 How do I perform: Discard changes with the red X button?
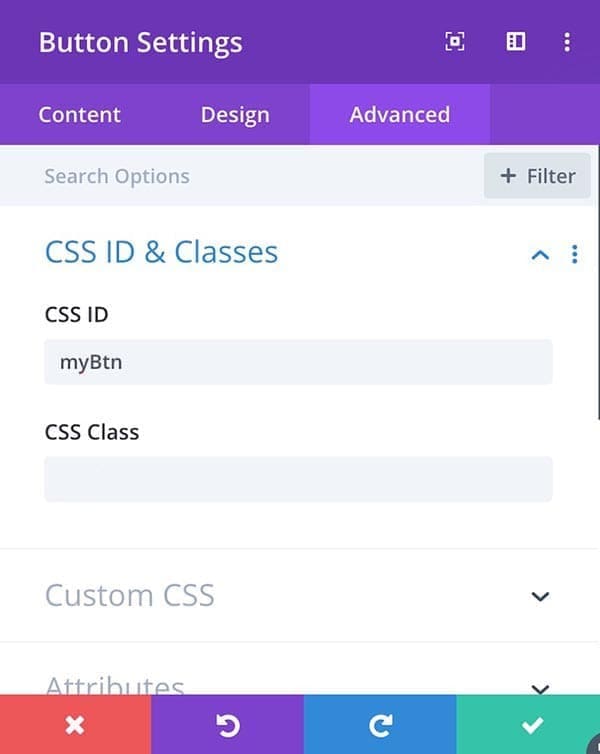(x=75, y=724)
